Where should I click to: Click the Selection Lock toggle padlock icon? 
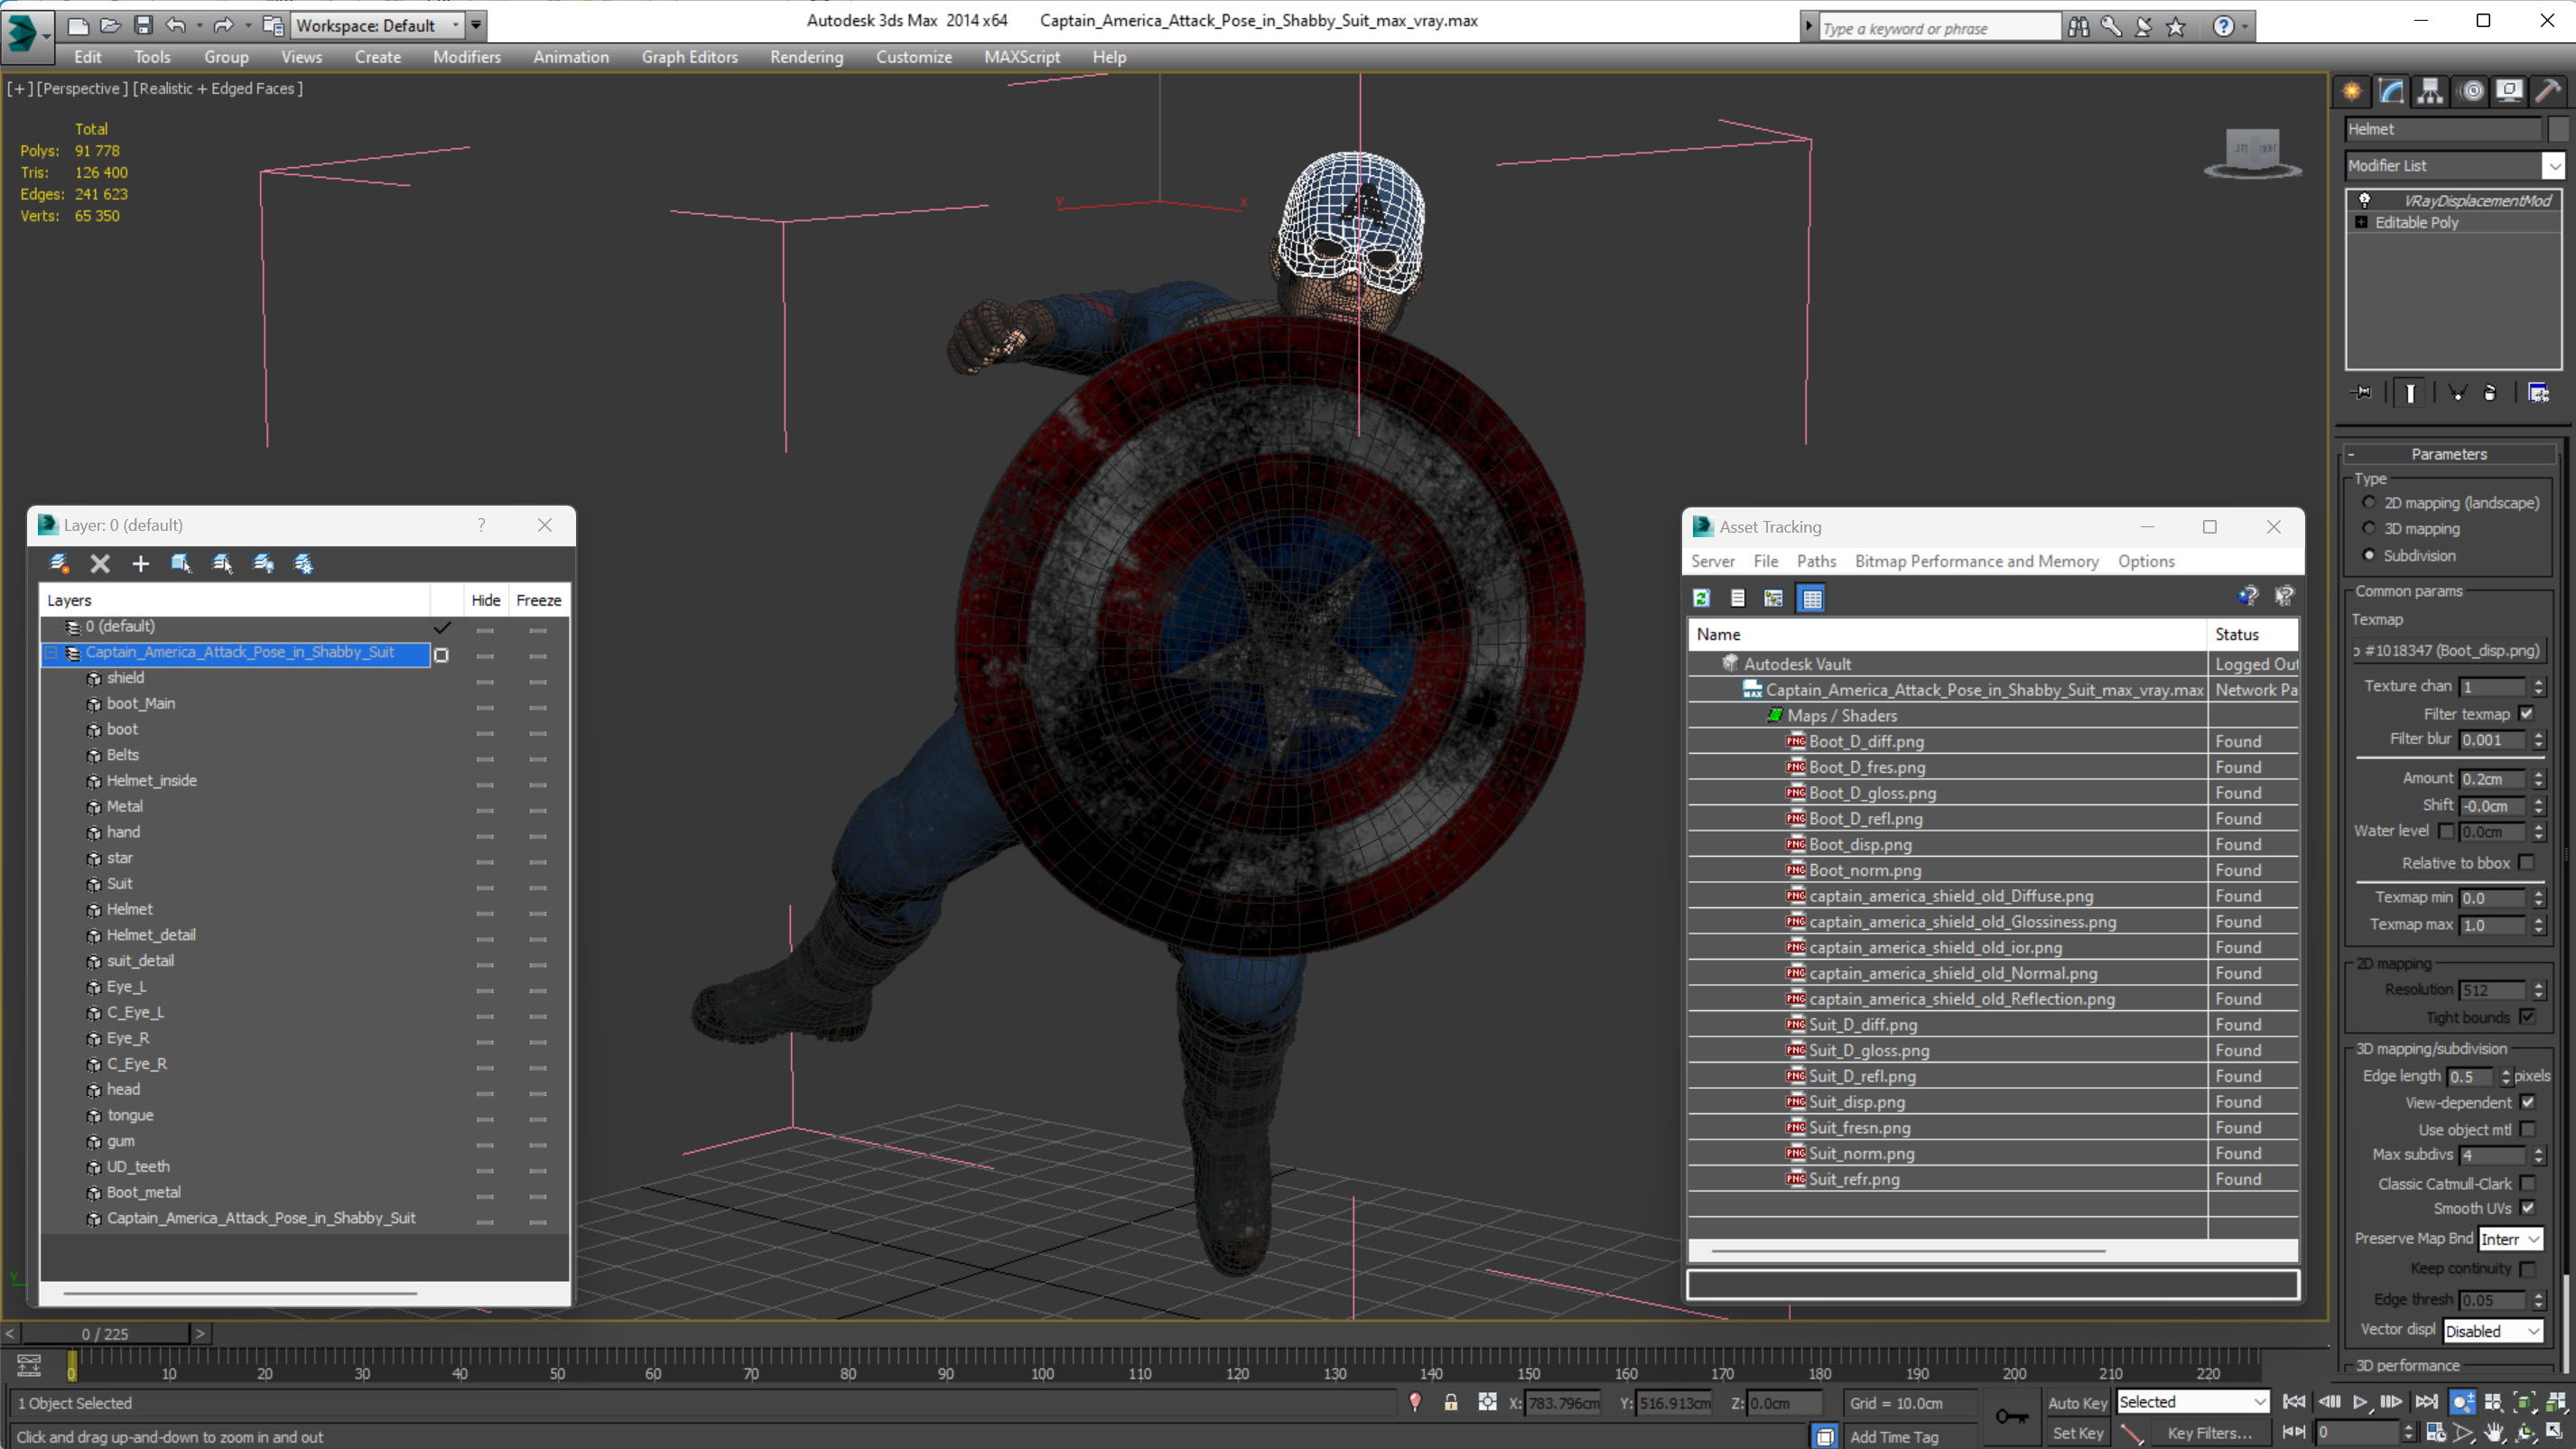(1450, 1402)
